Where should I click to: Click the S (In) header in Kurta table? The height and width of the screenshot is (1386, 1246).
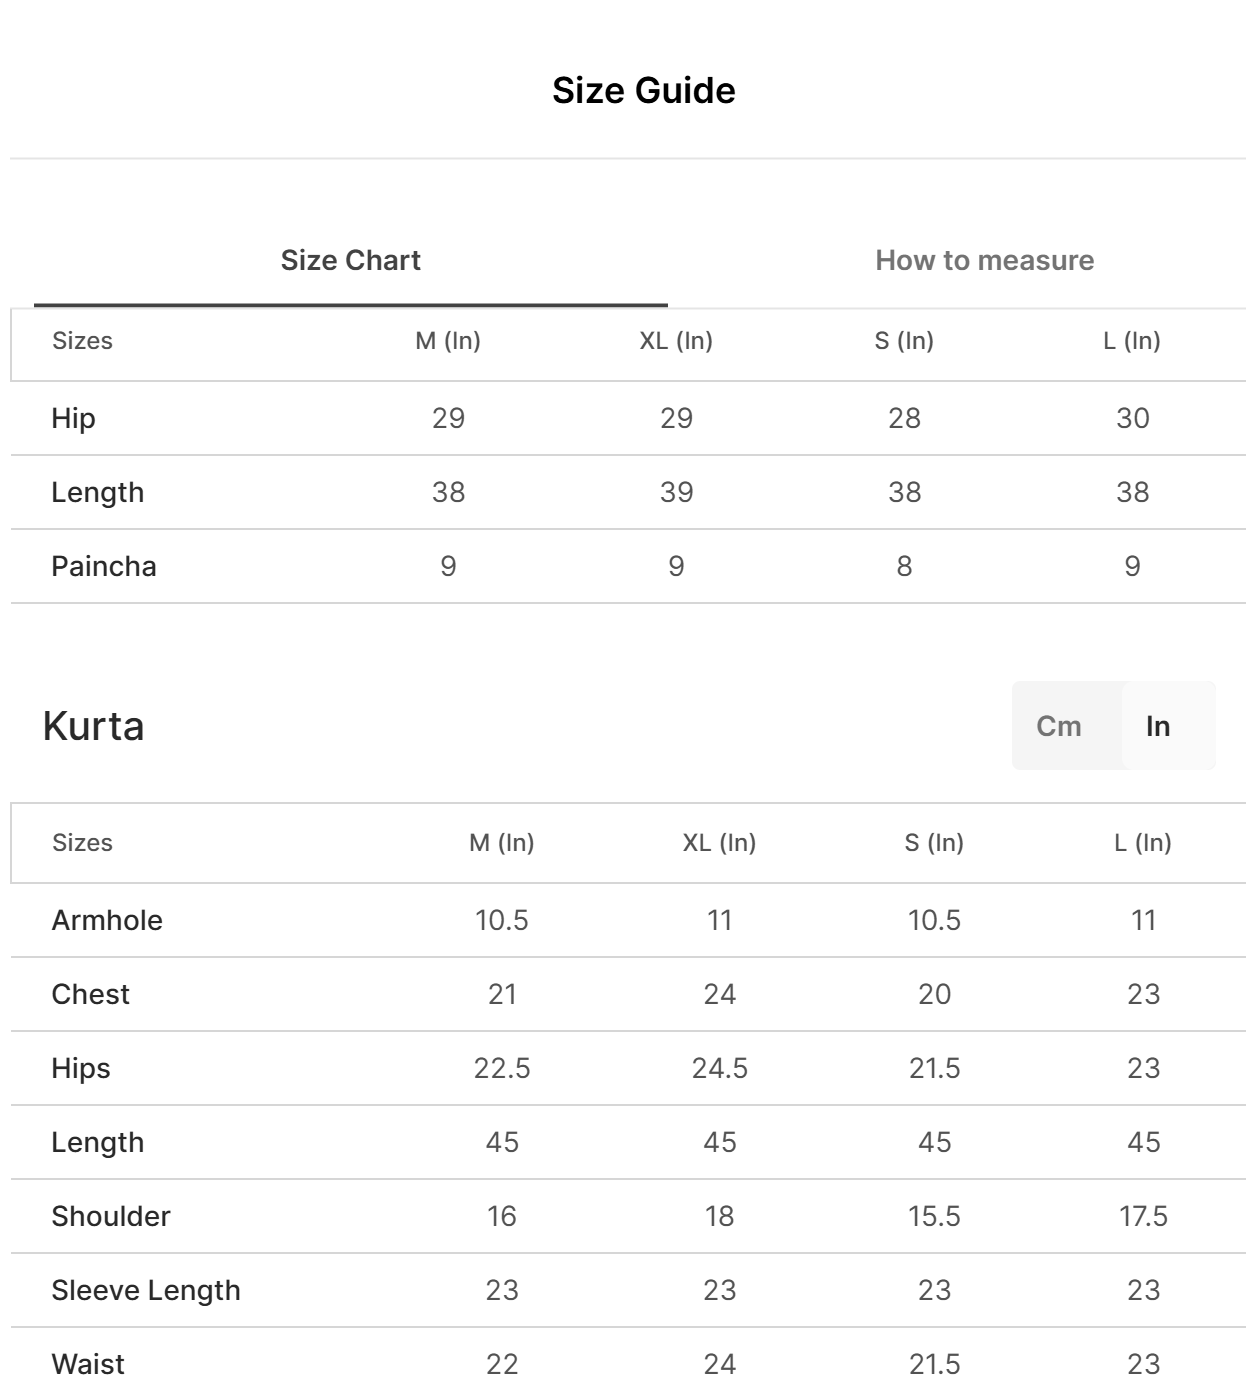coord(934,843)
